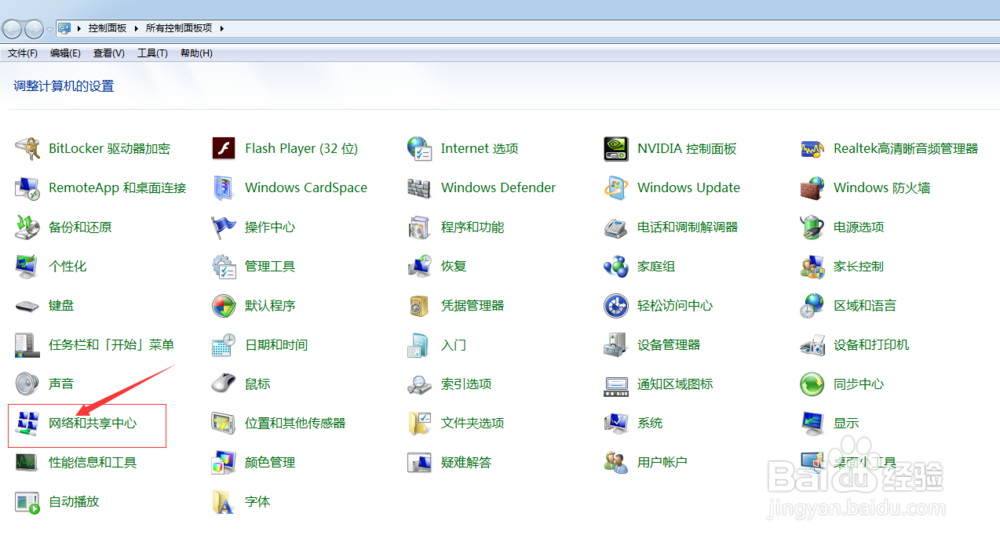Open the 键盘 link

(61, 306)
